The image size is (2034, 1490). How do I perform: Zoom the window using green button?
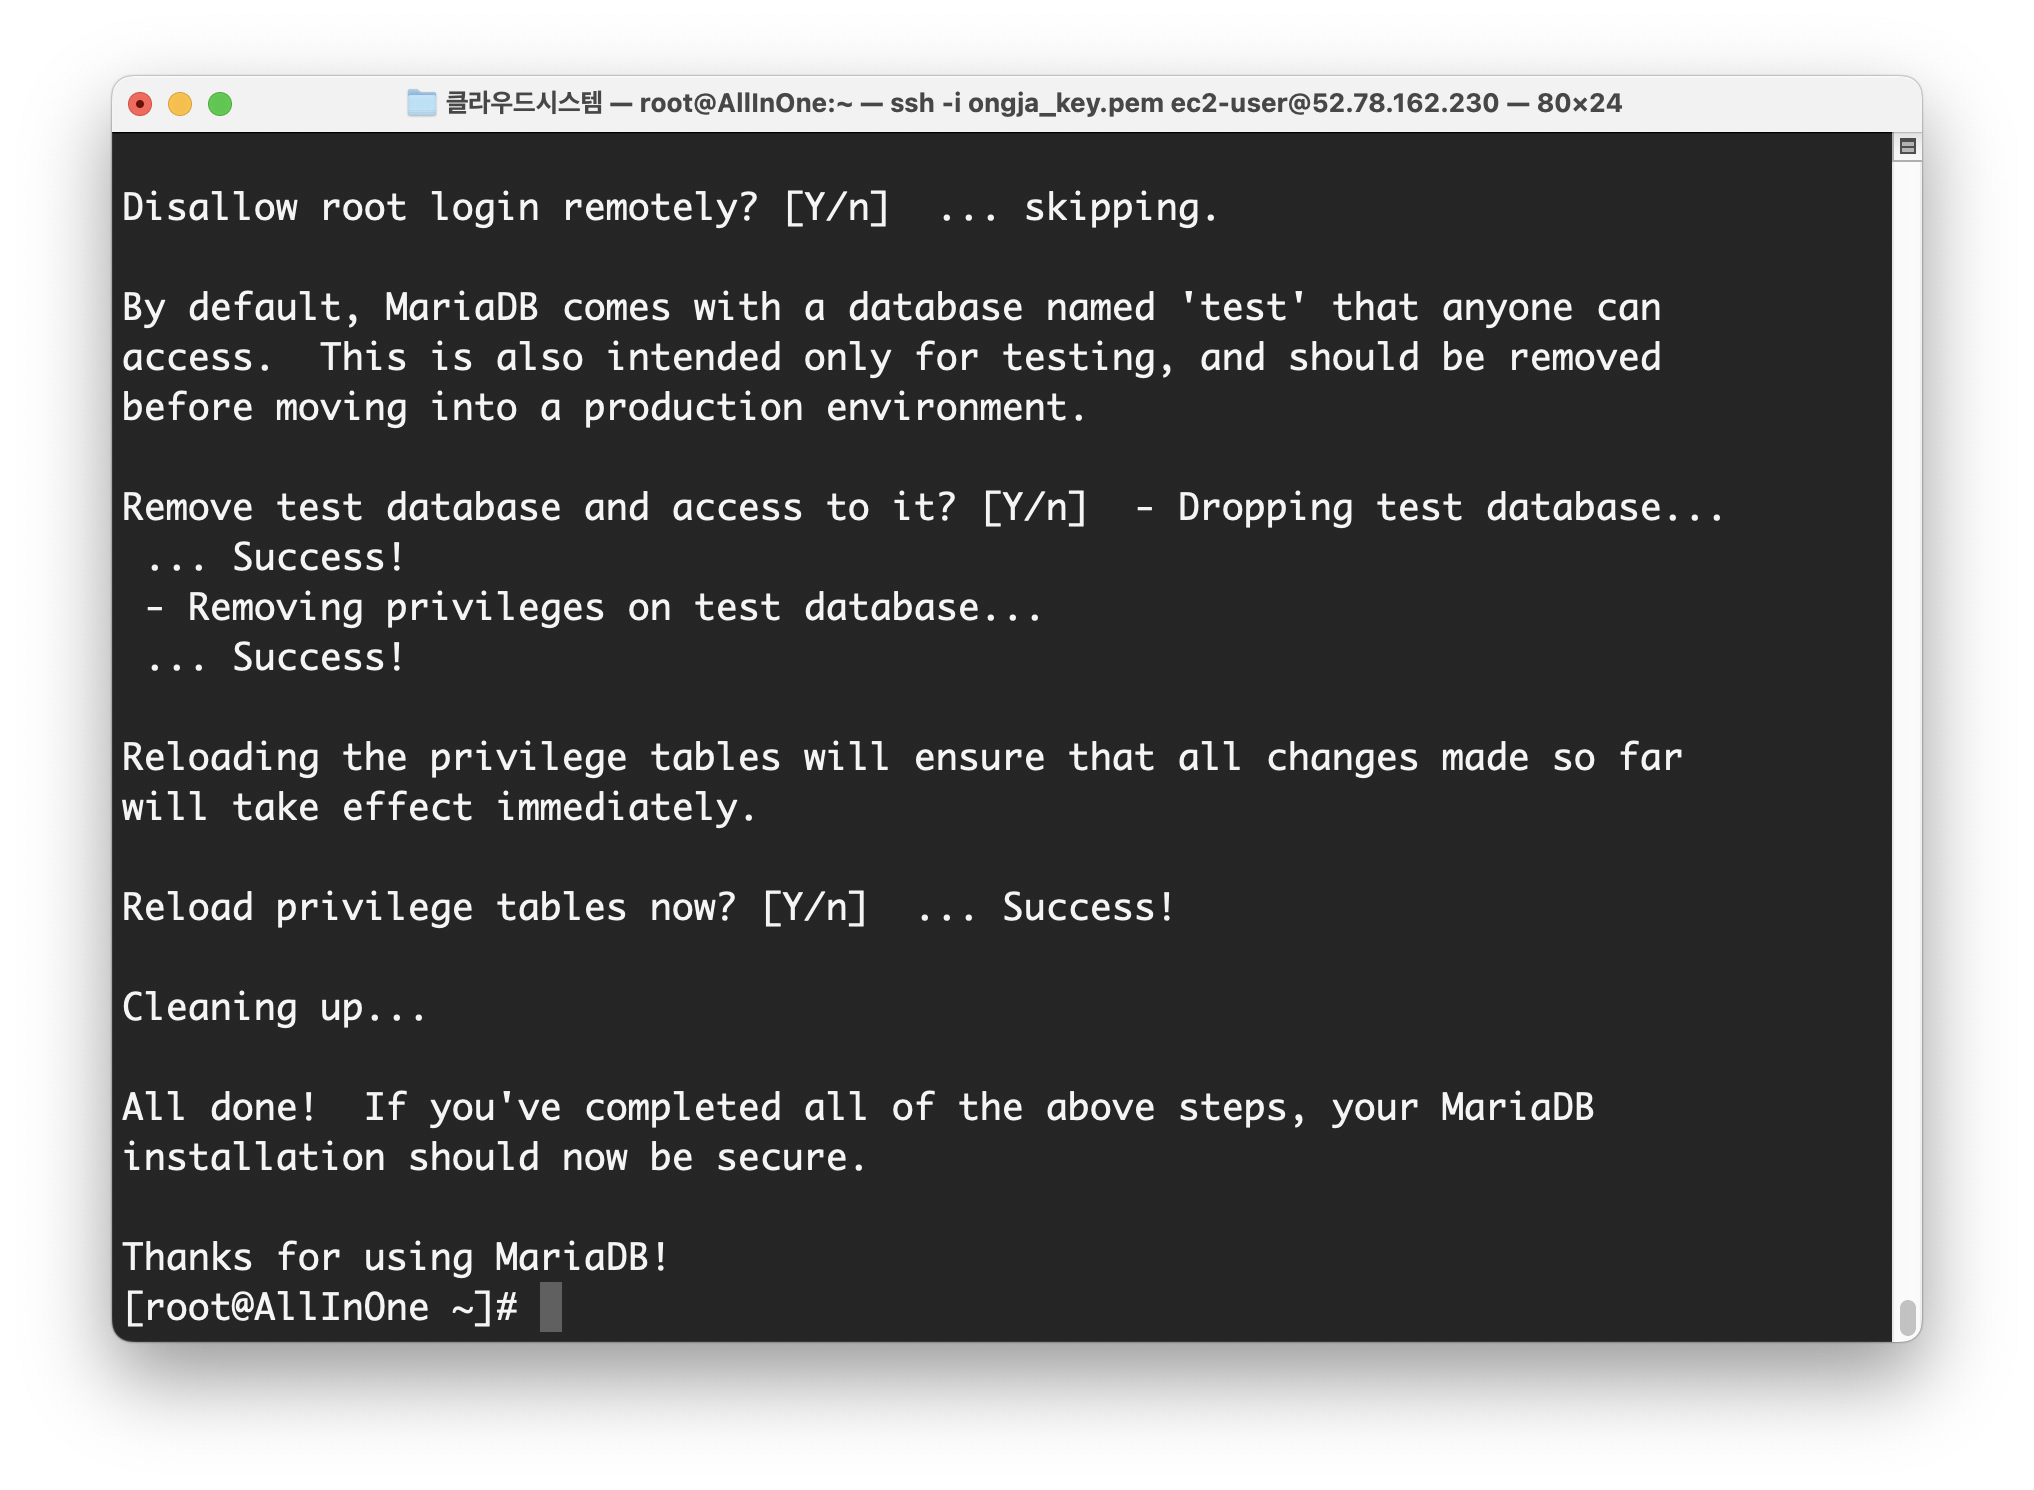220,104
